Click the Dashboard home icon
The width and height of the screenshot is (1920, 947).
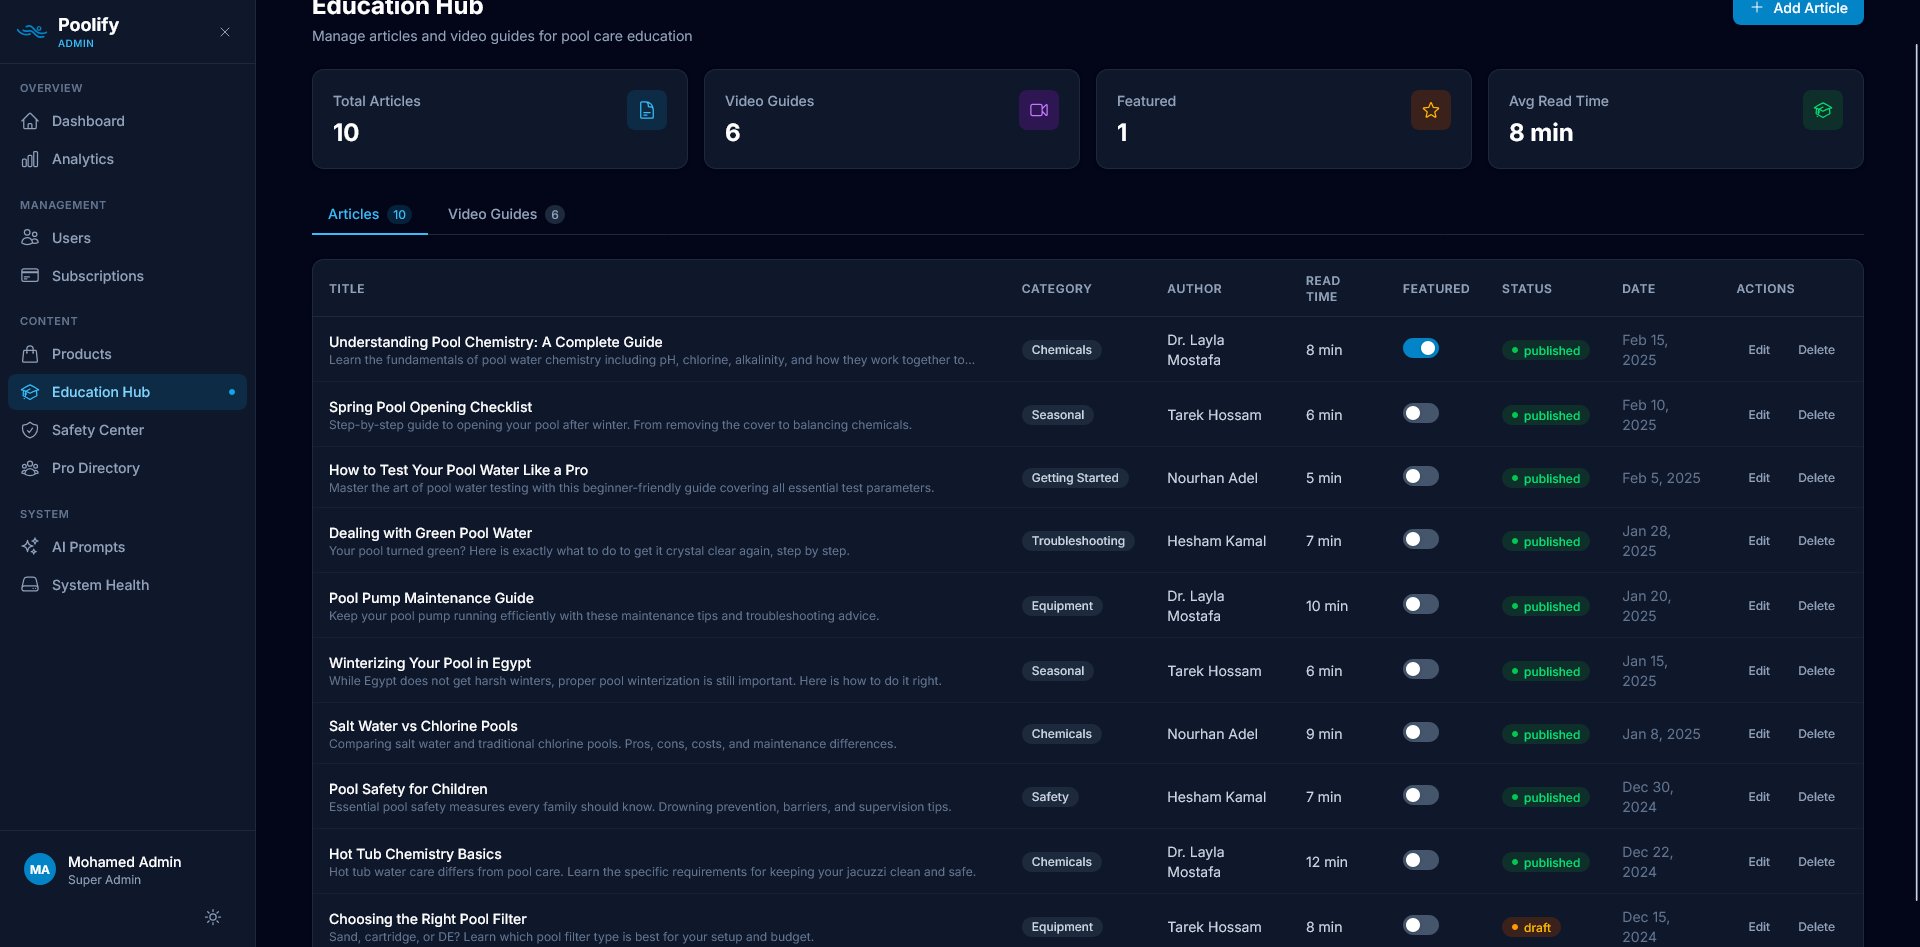pos(30,121)
